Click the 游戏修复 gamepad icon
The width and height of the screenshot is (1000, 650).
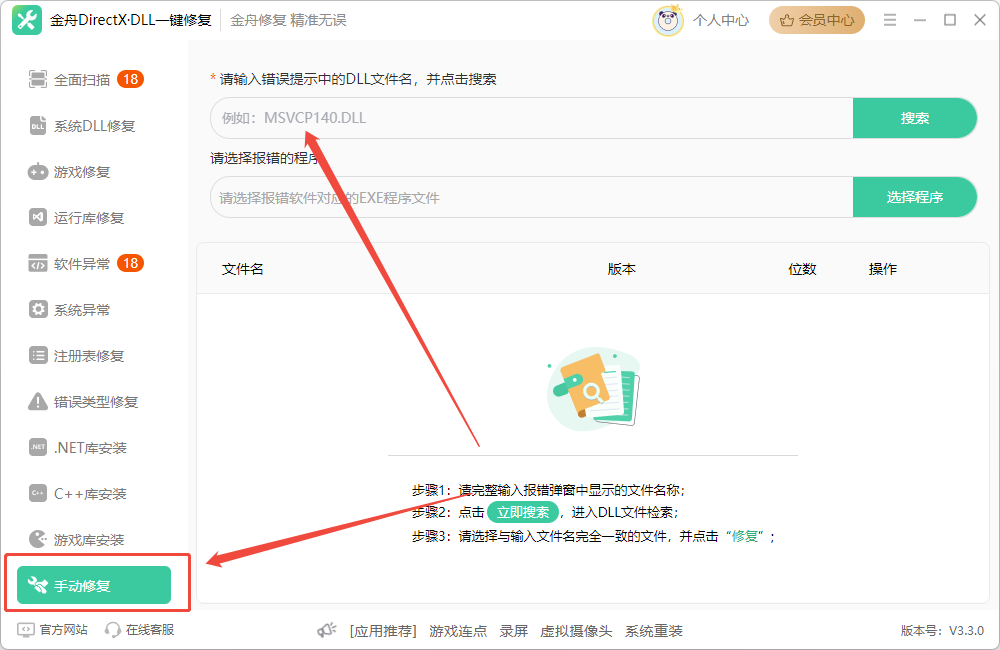click(38, 172)
